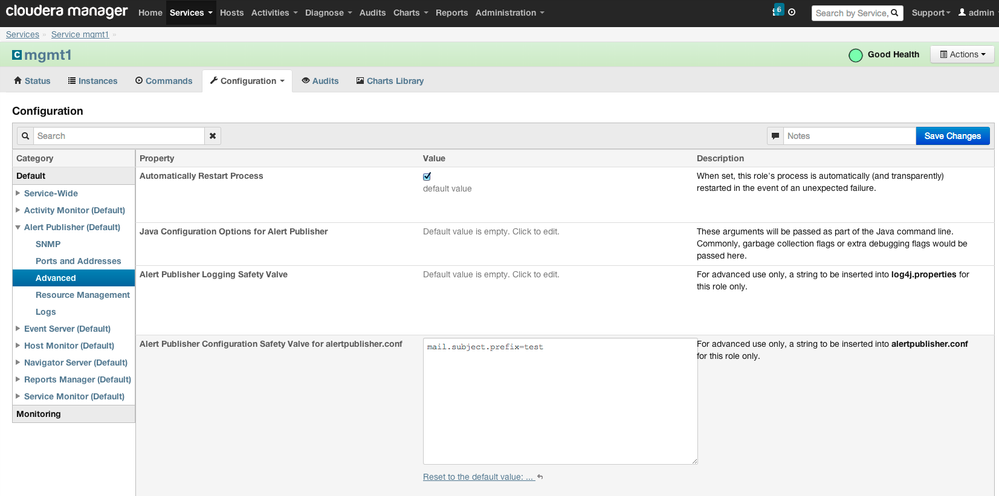The width and height of the screenshot is (999, 496).
Task: Click the green Good Health status circle
Action: pos(855,55)
